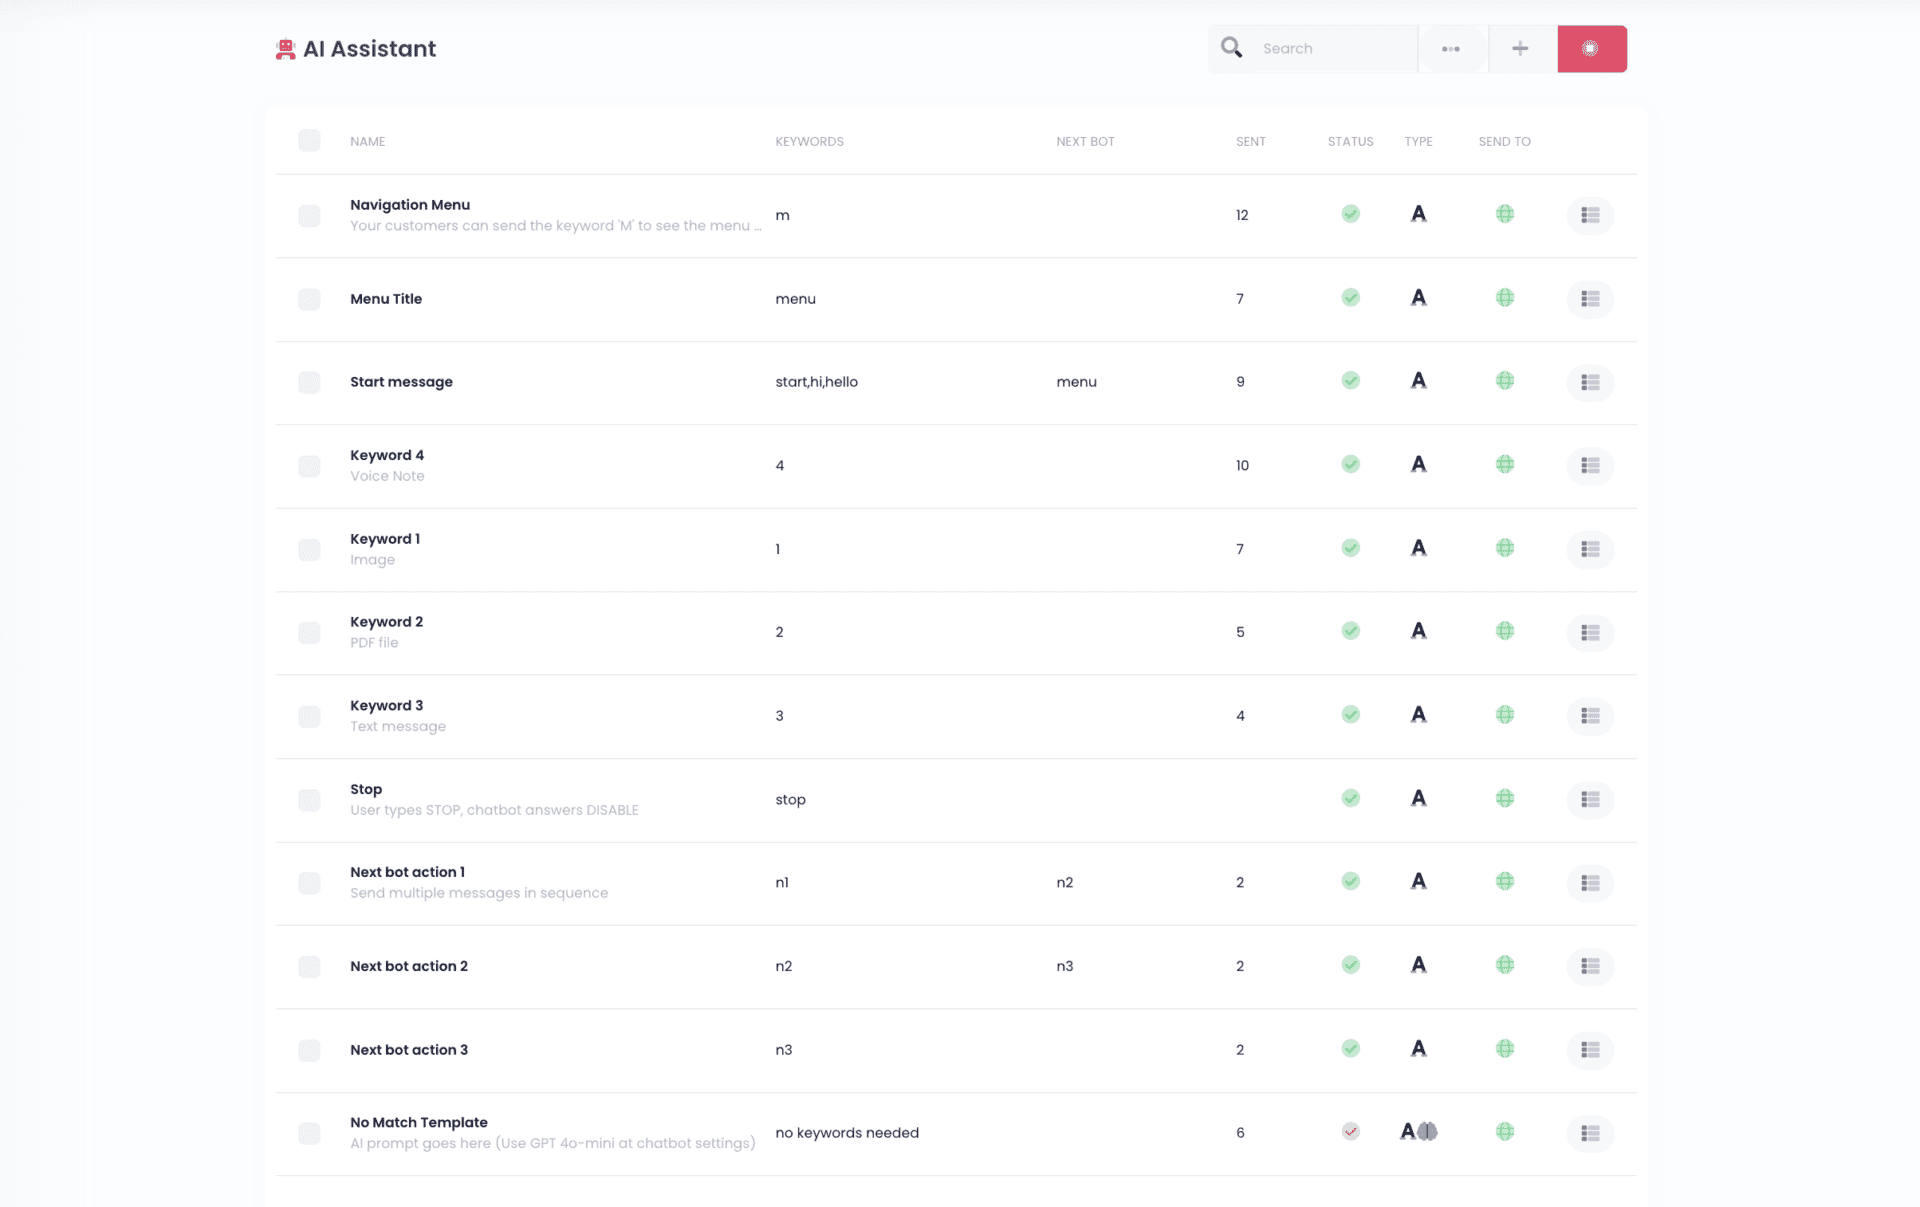Check the Start message row checkbox

pyautogui.click(x=309, y=382)
